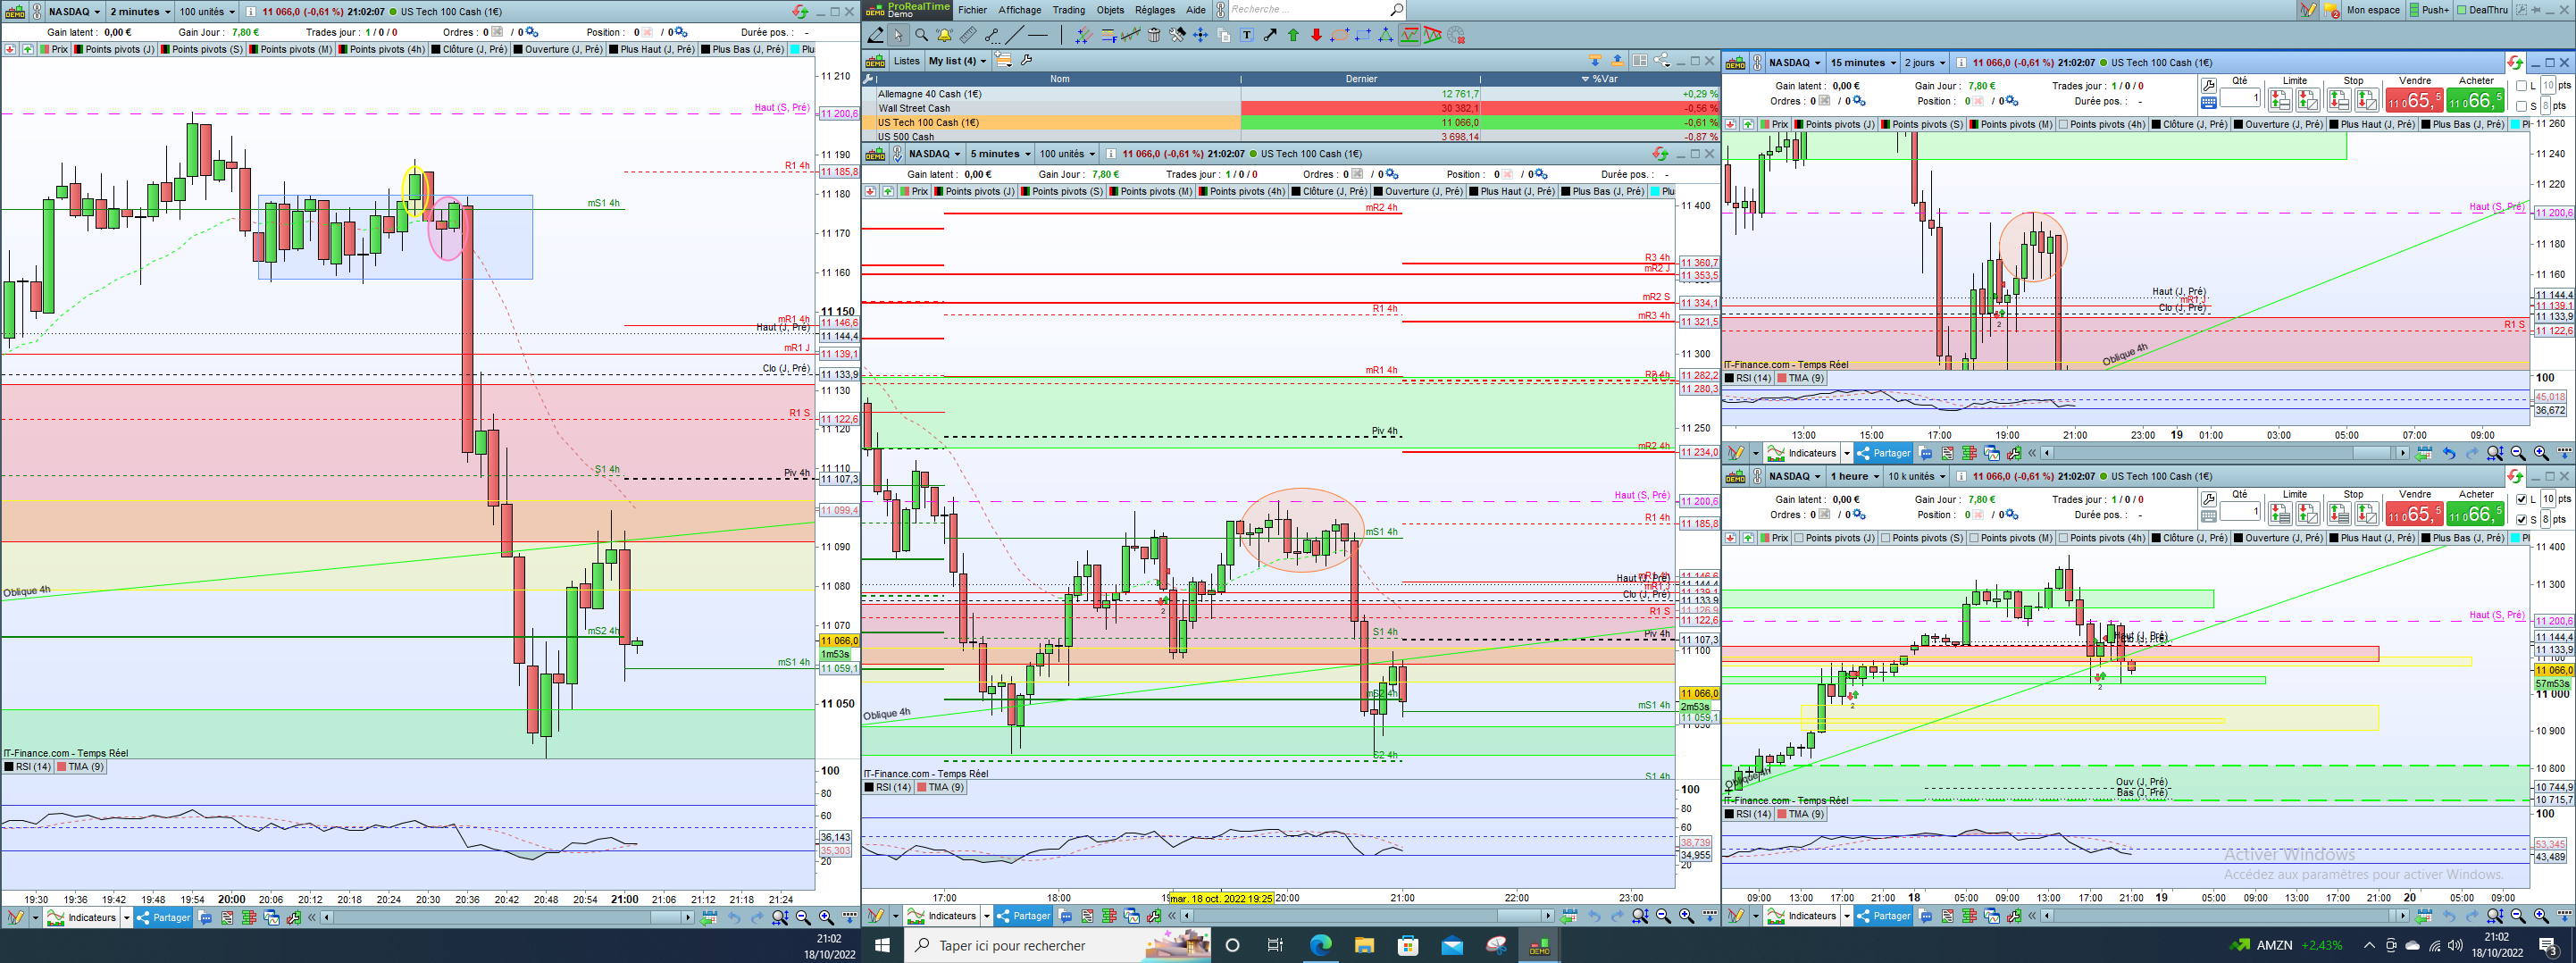Select Wall Street Cash in the list
2576x963 pixels.
[x=914, y=108]
